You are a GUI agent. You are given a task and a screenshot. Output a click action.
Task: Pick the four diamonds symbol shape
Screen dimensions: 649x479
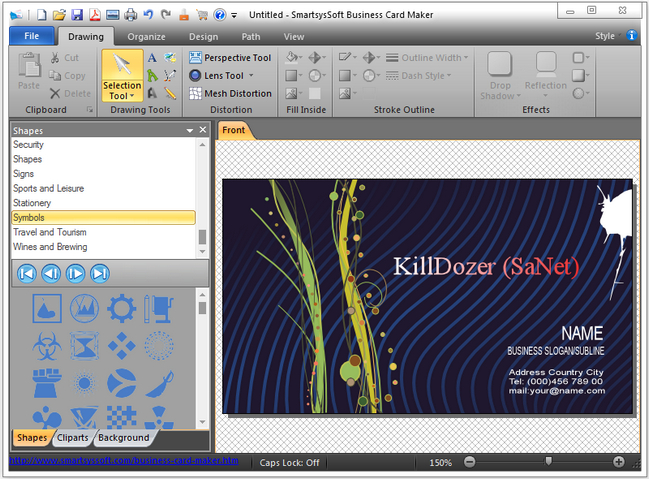tap(122, 345)
